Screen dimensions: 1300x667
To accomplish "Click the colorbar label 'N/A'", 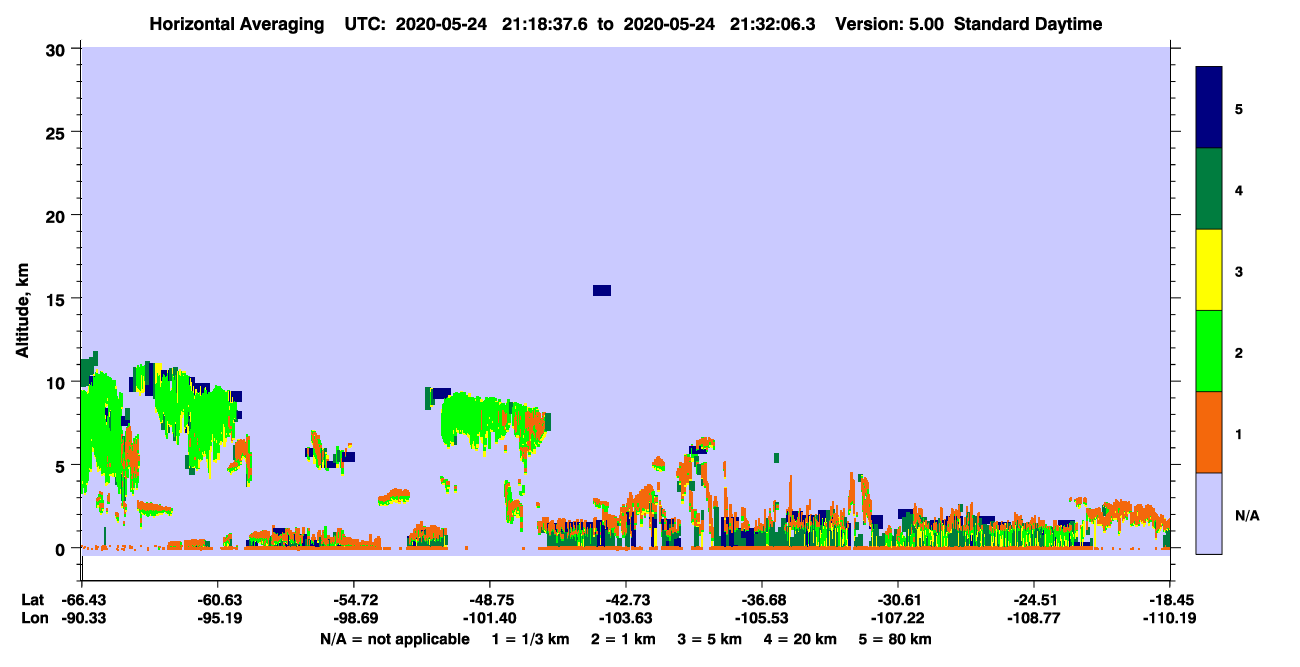I will 1247,515.
